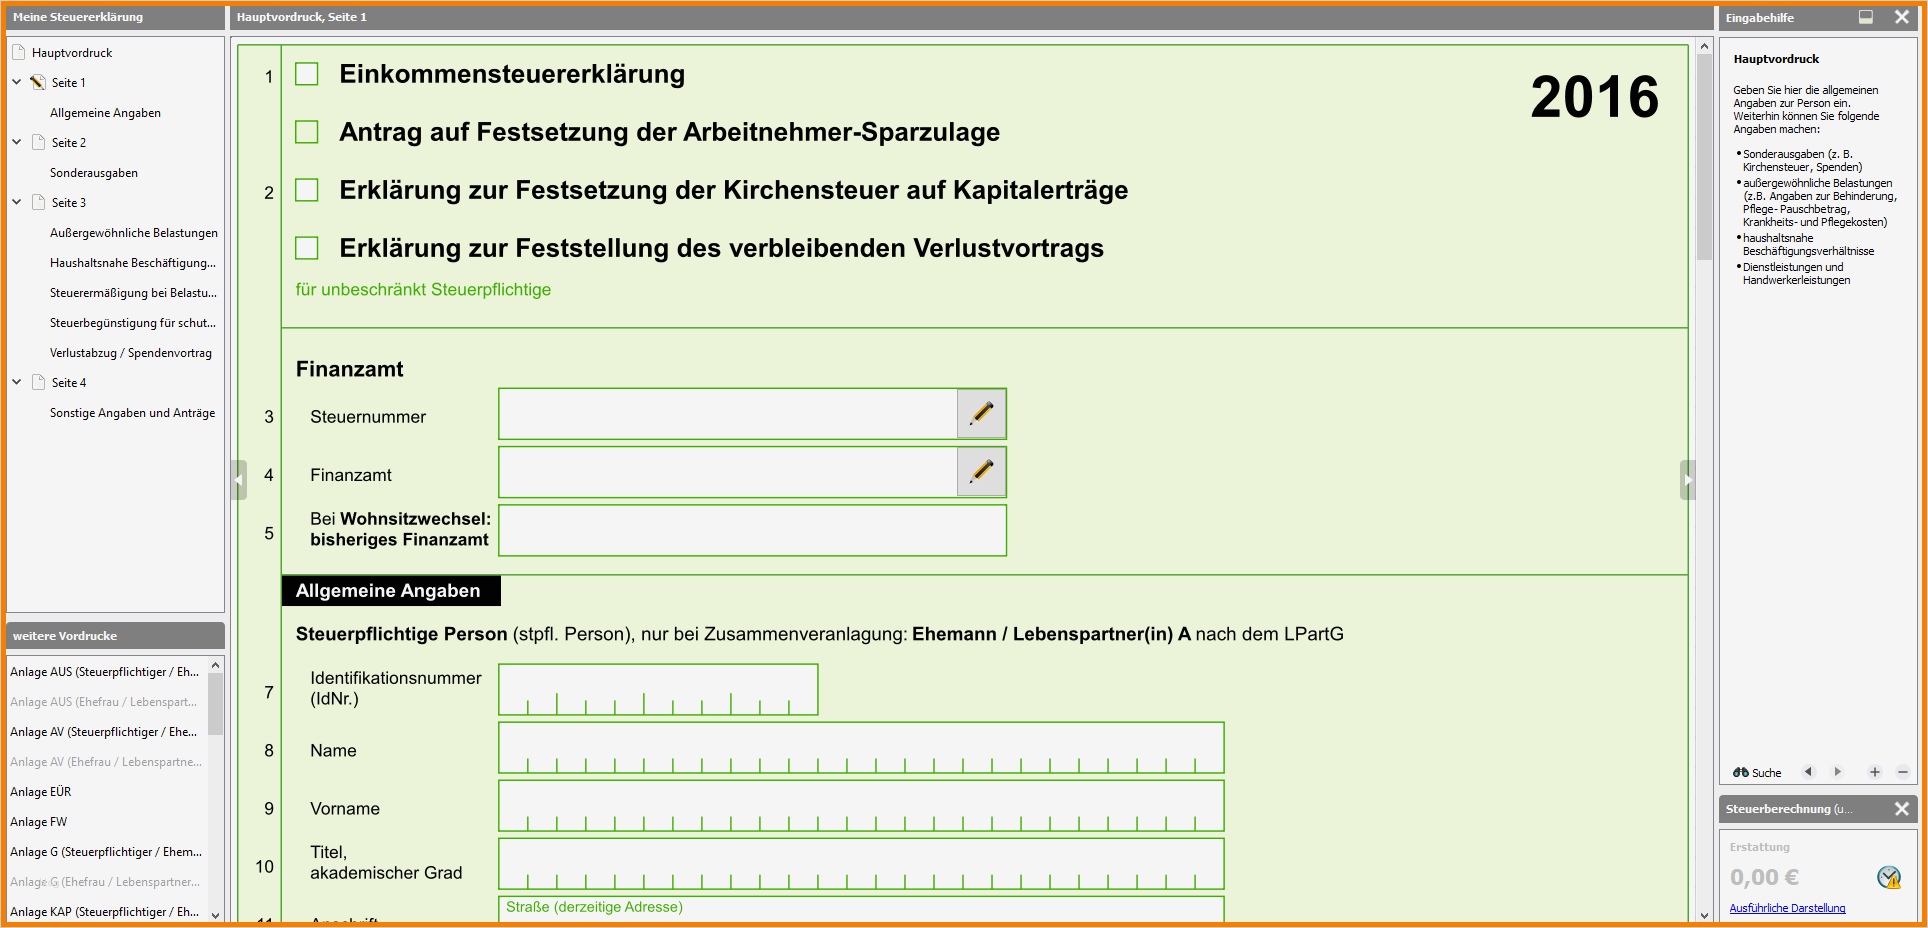Image resolution: width=1928 pixels, height=928 pixels.
Task: Collapse the Seite 4 tree node
Action: coord(15,382)
